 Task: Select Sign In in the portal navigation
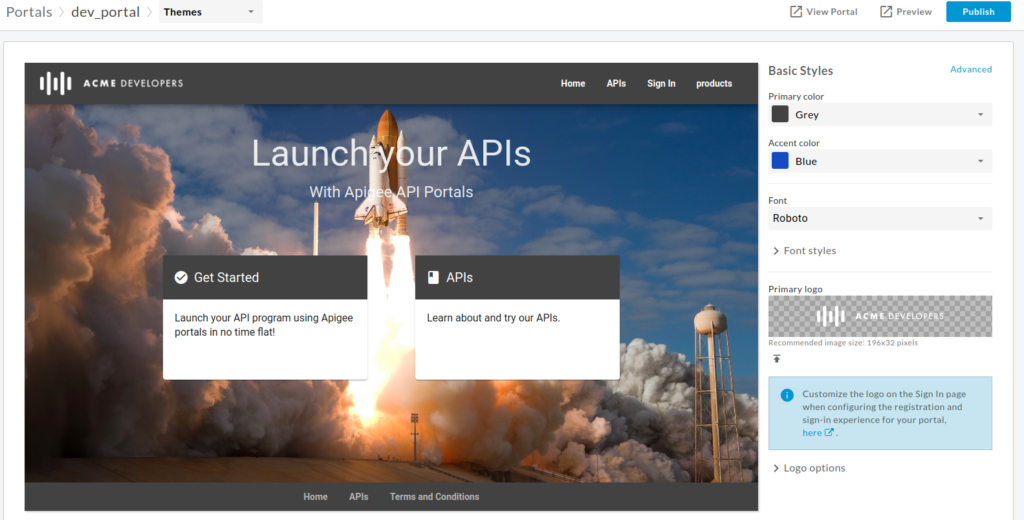(x=661, y=83)
